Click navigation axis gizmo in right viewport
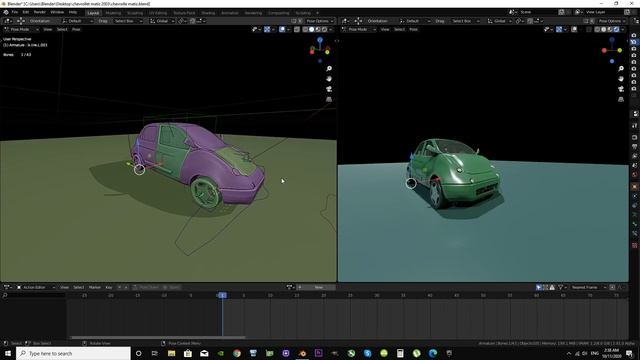 click(612, 50)
